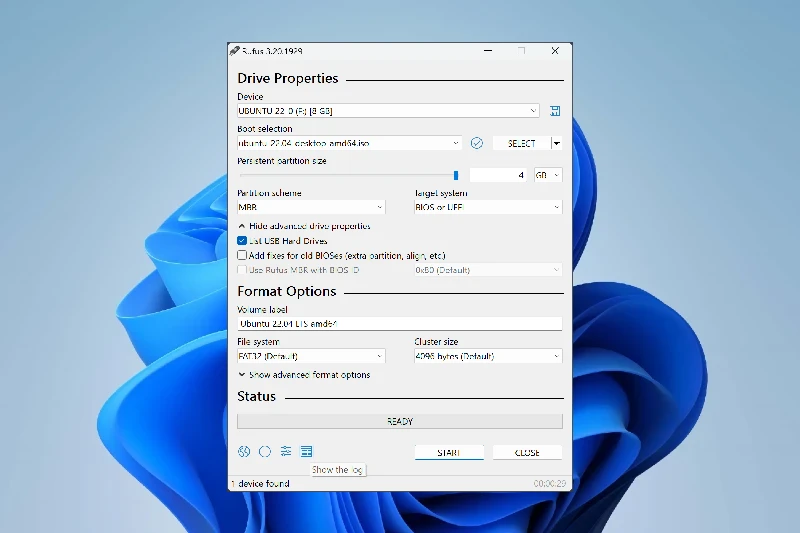This screenshot has height=533, width=800.
Task: Open language selection globe icon
Action: [x=244, y=451]
